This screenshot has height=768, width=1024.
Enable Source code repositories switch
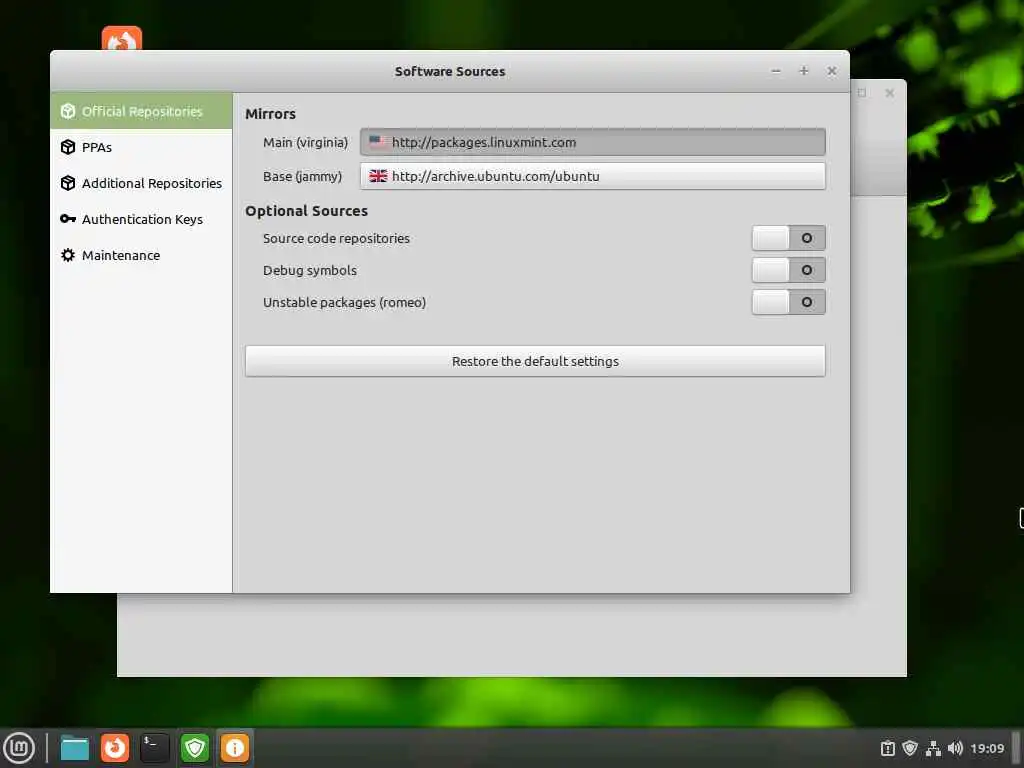[x=788, y=238]
